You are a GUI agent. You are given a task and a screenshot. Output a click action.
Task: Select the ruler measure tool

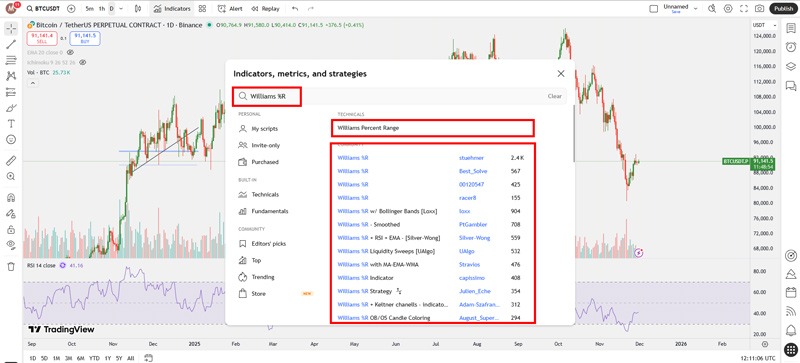pyautogui.click(x=11, y=160)
